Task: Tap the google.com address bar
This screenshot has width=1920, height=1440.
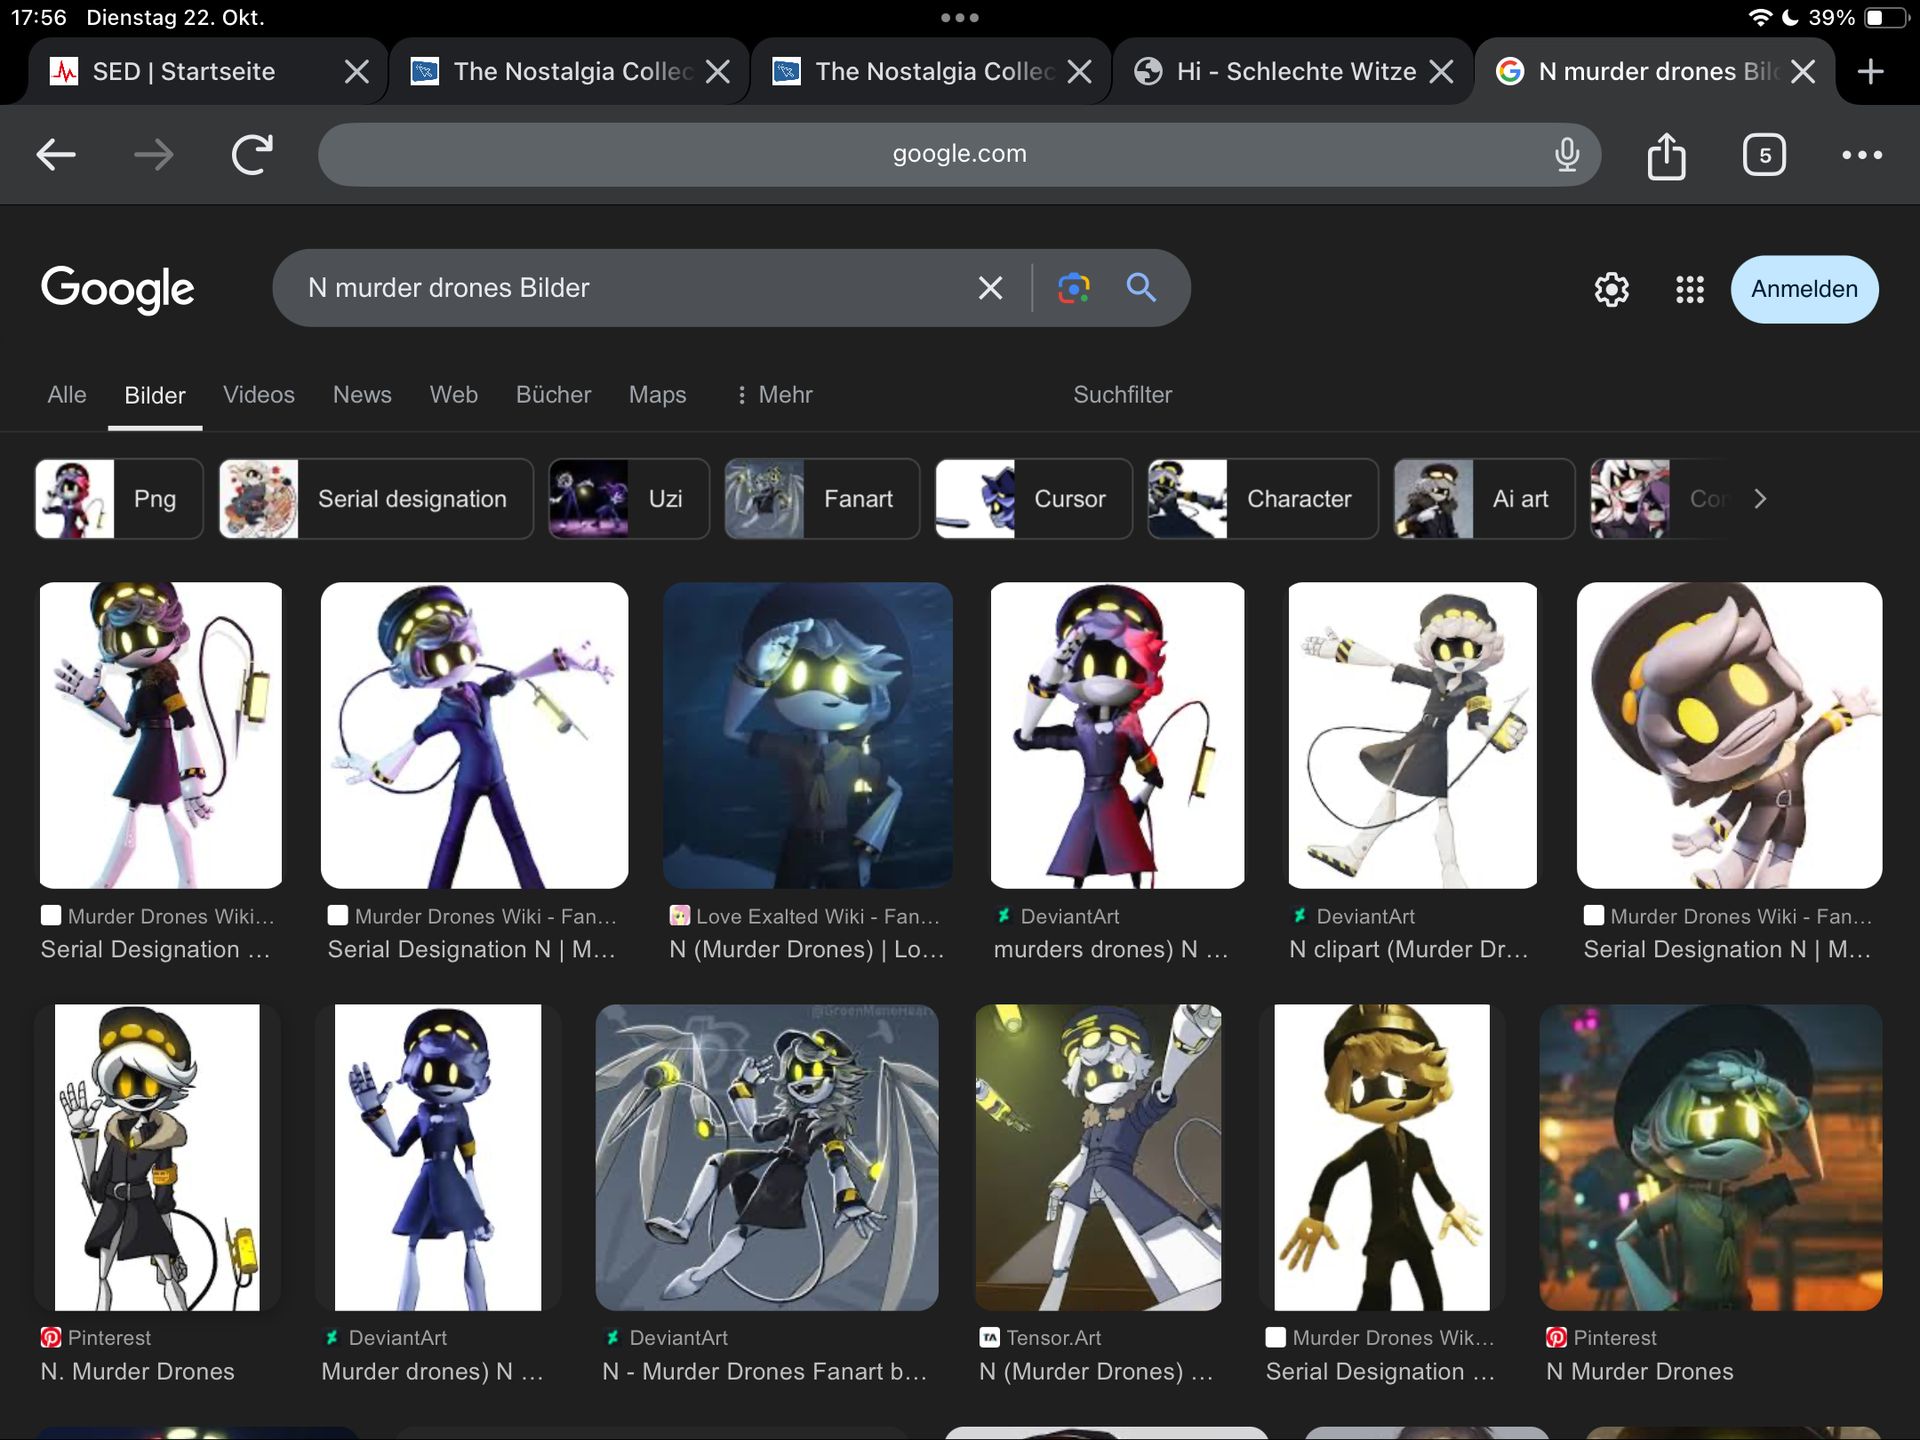Action: point(958,154)
